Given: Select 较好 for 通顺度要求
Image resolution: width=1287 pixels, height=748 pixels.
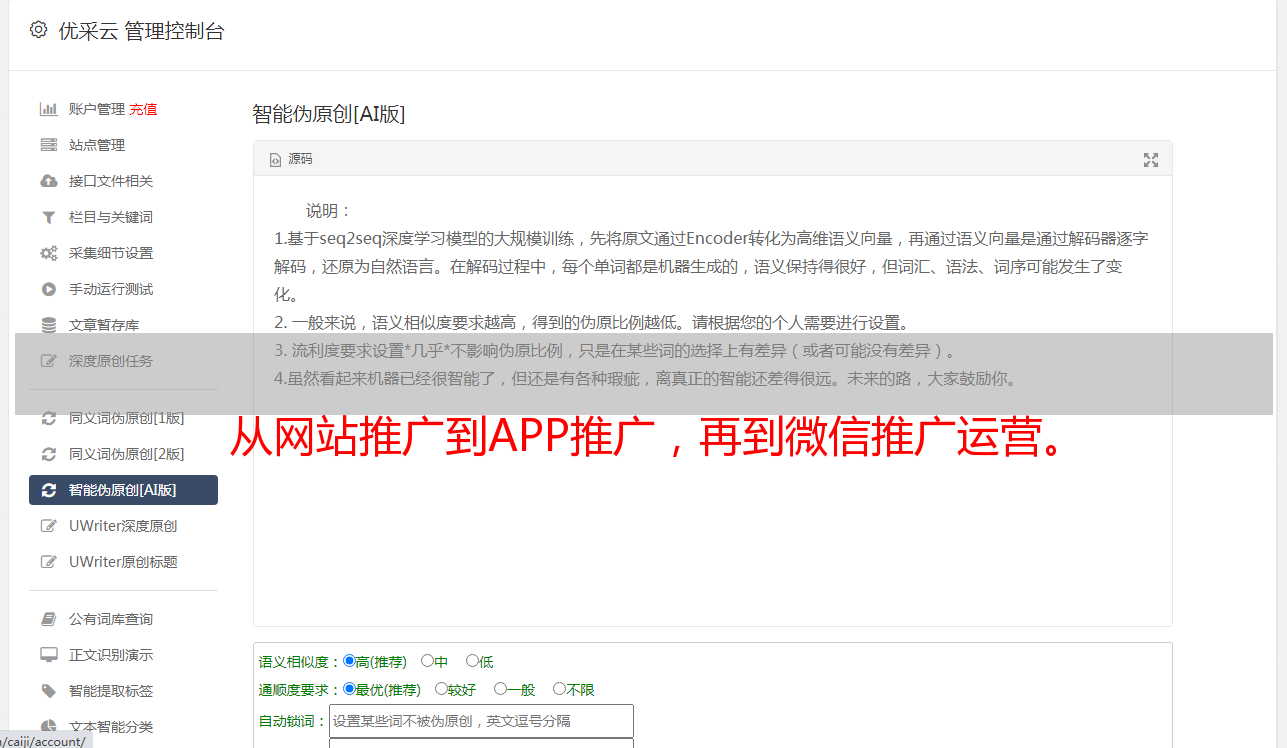Looking at the screenshot, I should point(441,689).
